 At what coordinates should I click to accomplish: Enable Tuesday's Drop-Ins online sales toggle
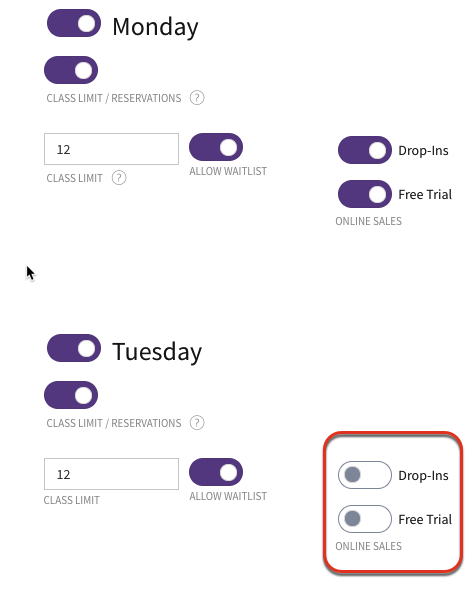365,475
